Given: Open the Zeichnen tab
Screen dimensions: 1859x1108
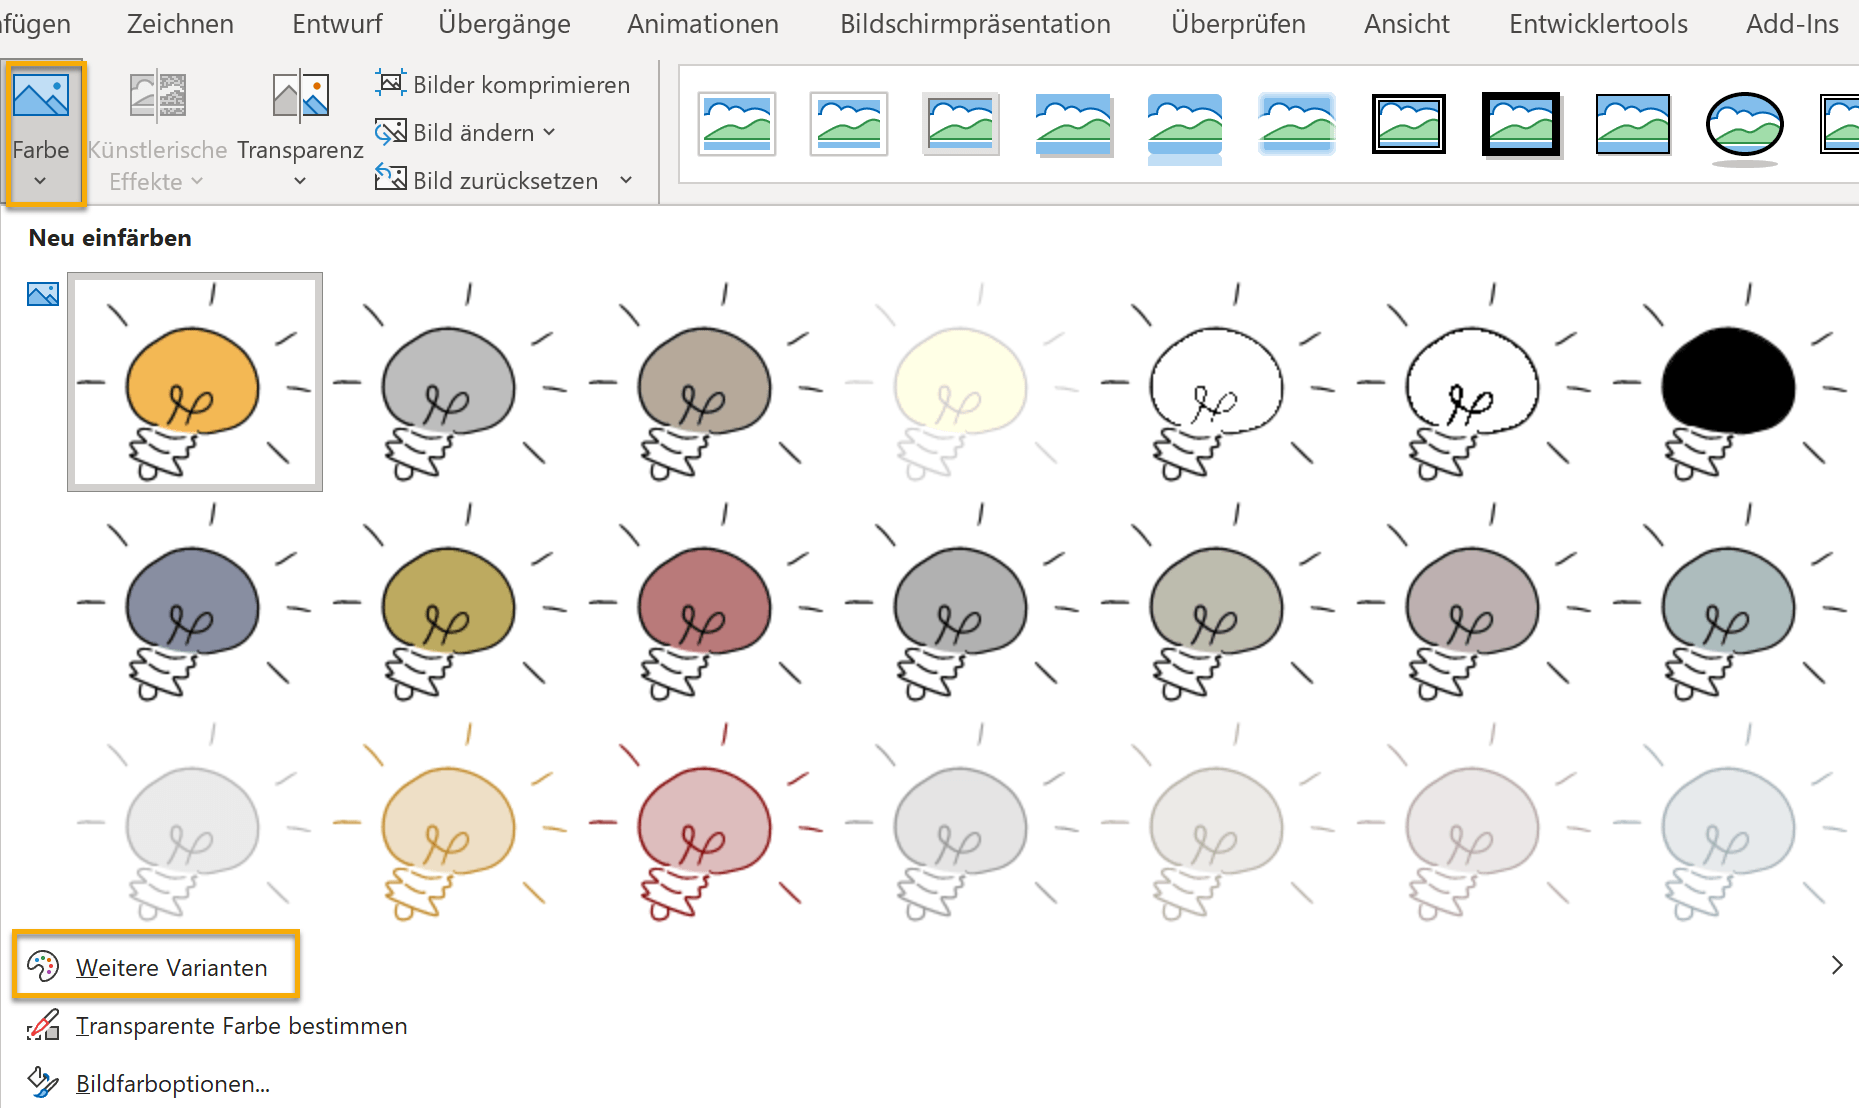Looking at the screenshot, I should coord(180,24).
